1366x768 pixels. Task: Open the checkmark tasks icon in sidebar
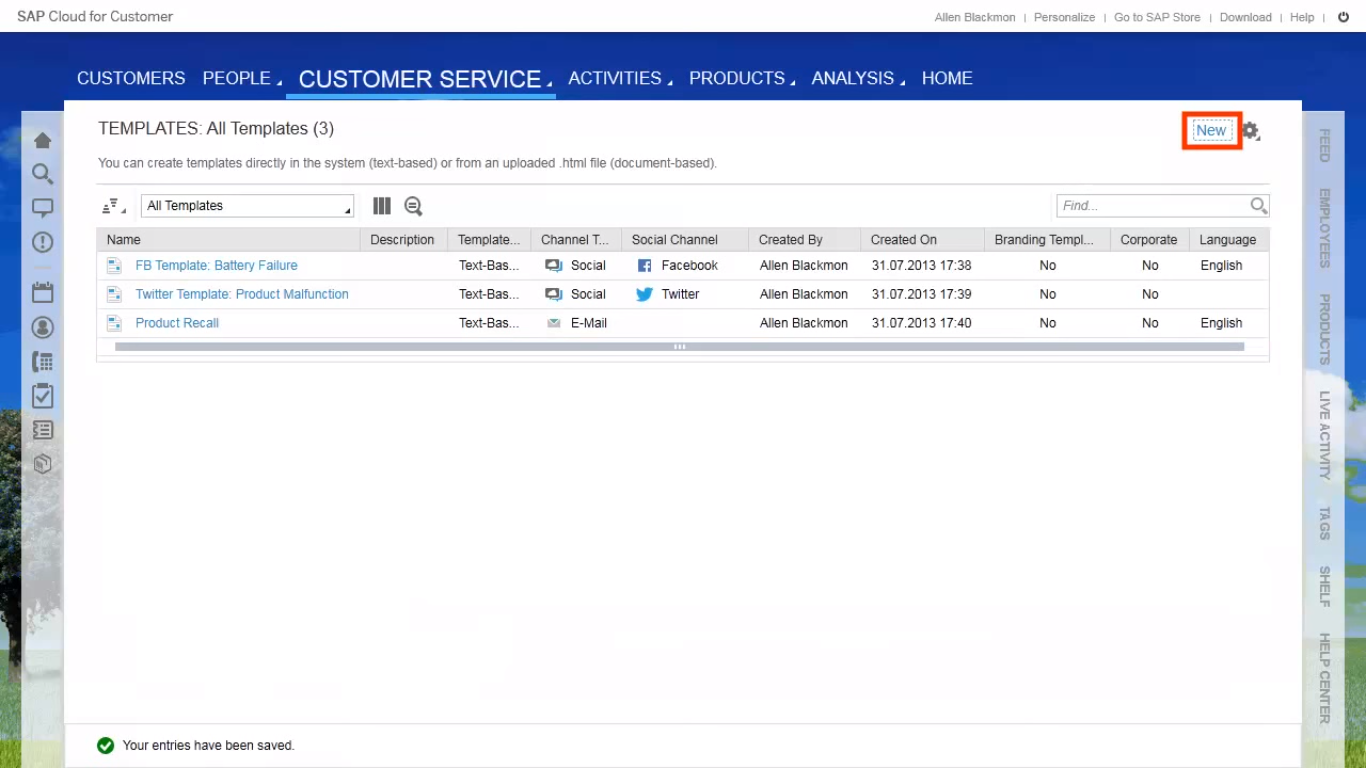coord(43,396)
